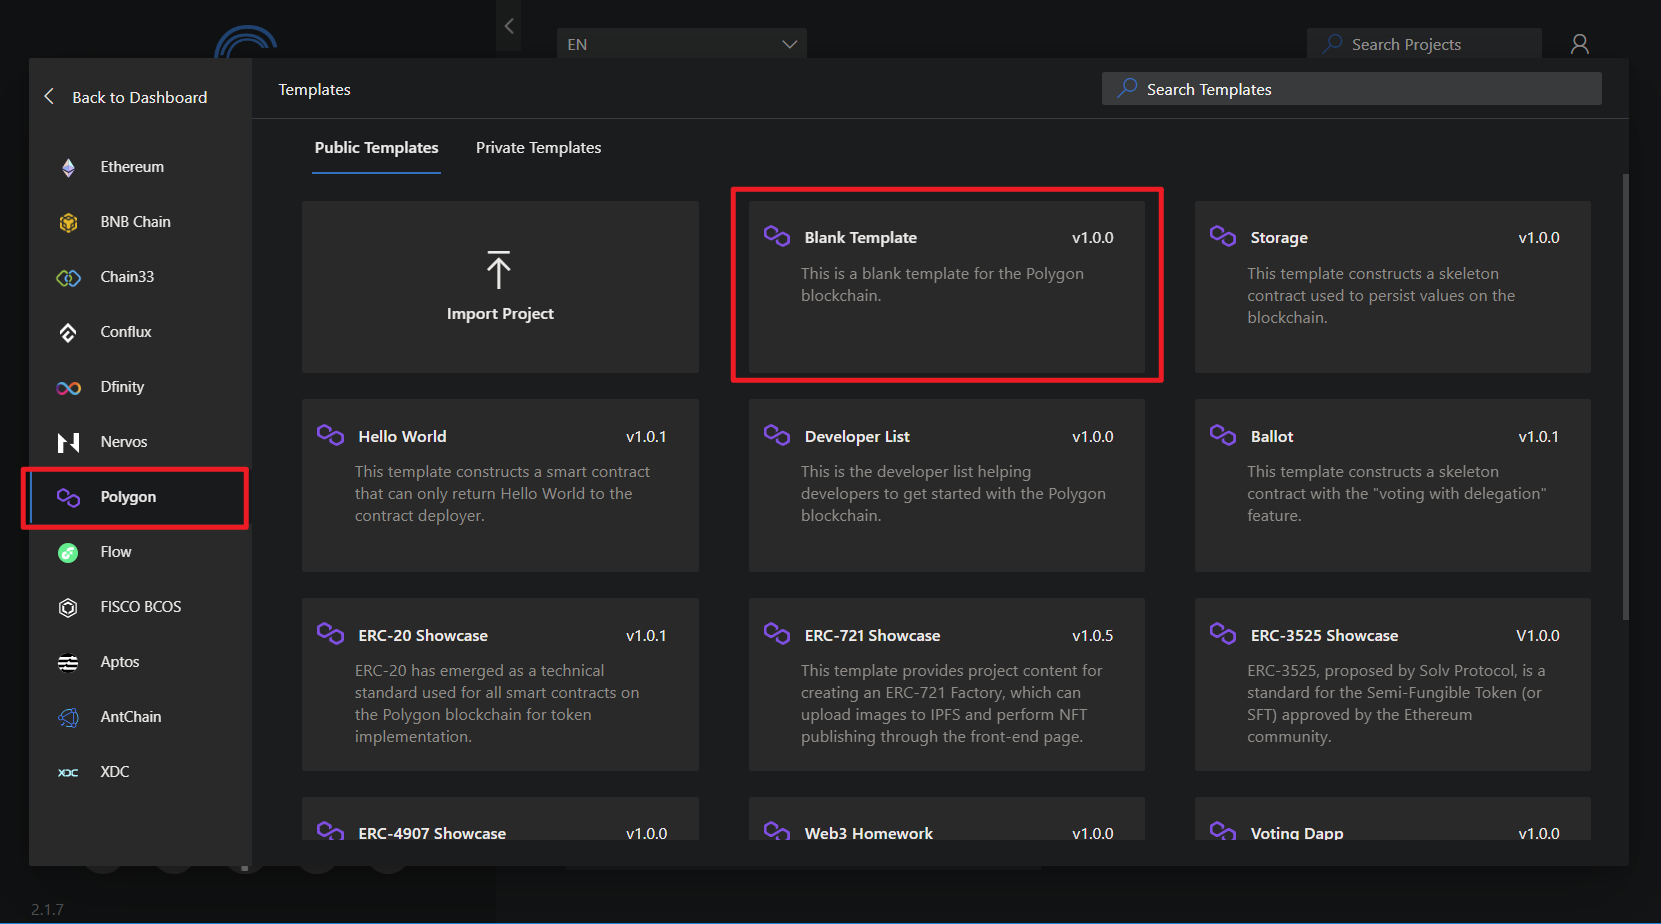
Task: Switch to the Private Templates tab
Action: click(538, 148)
